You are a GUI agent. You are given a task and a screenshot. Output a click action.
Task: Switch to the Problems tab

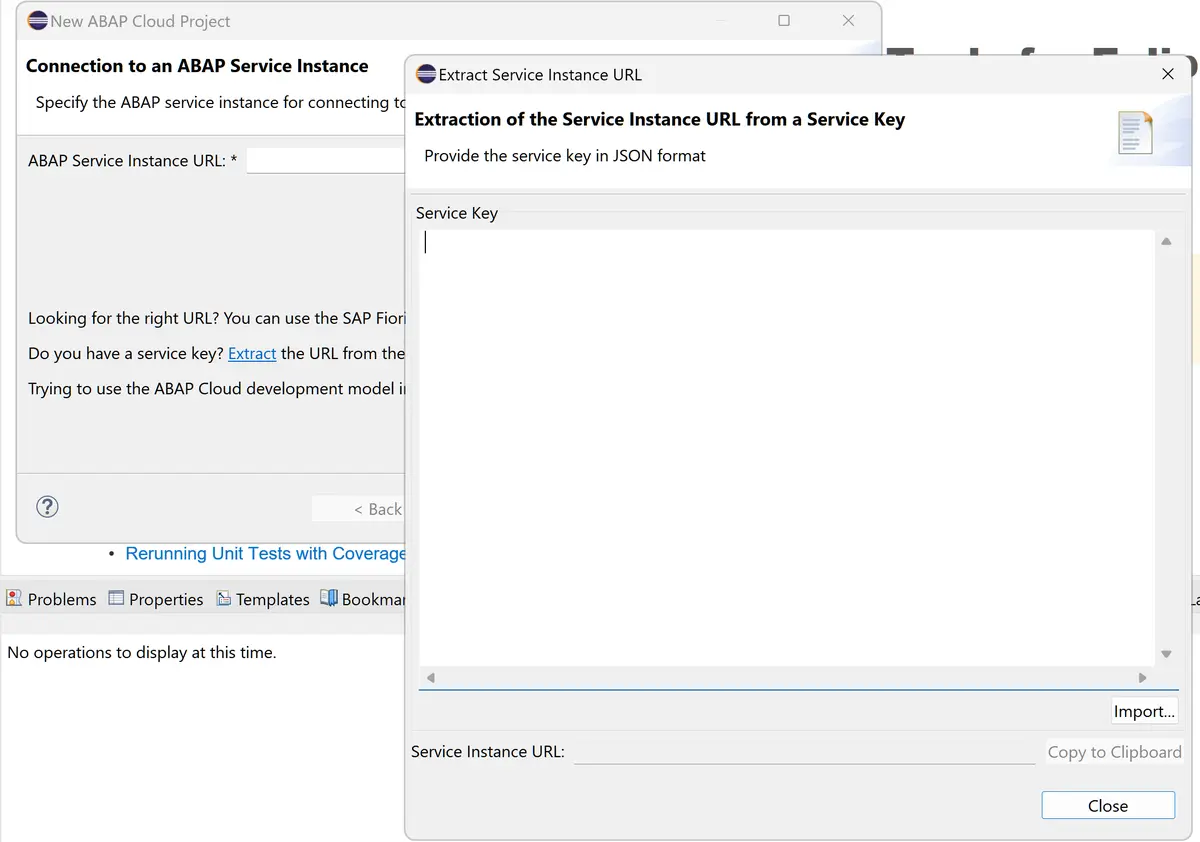coord(51,599)
